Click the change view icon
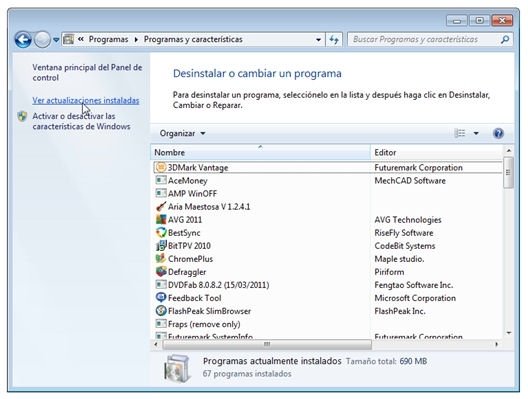 460,133
